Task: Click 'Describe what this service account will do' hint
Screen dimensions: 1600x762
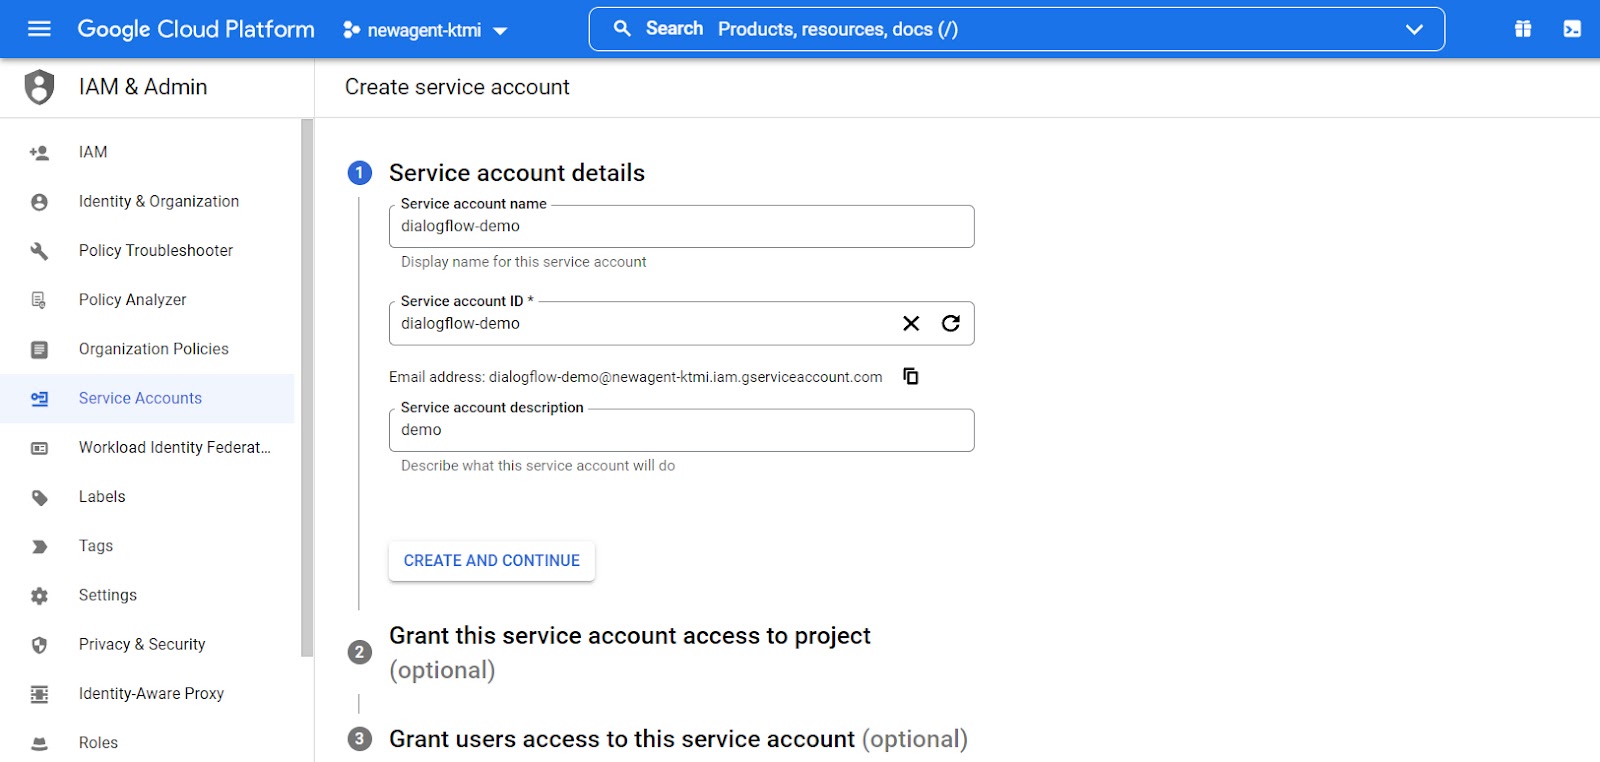Action: coord(538,466)
